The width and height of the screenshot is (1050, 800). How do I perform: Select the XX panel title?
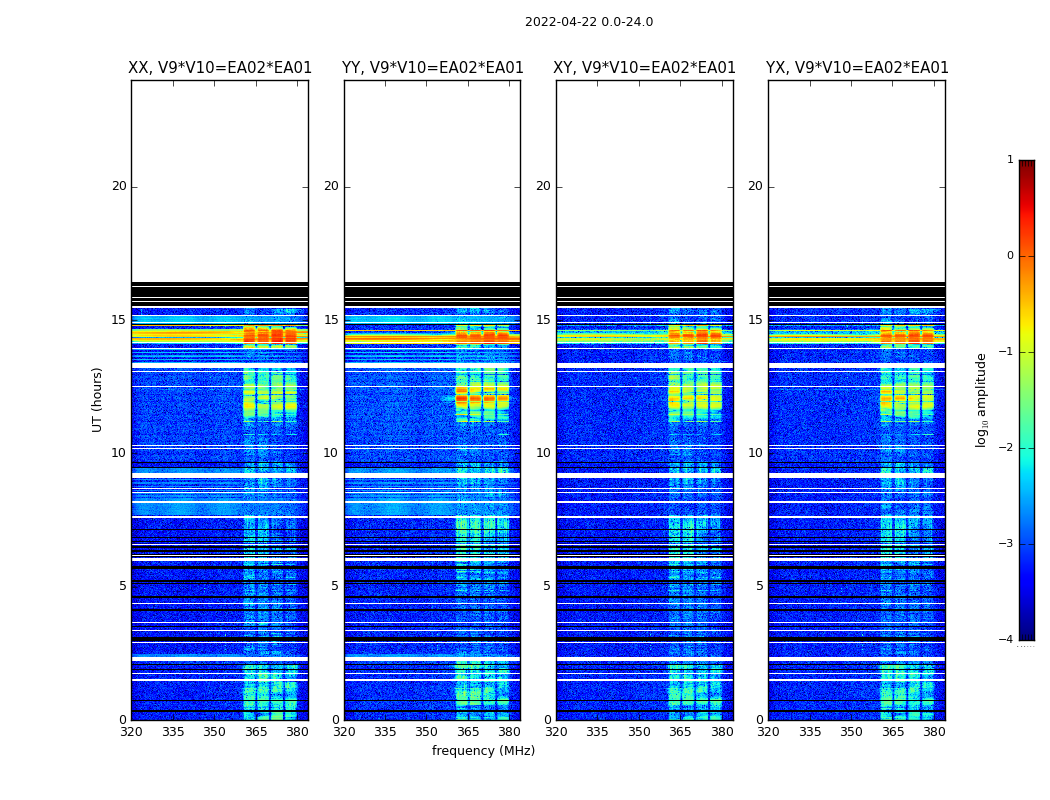220,68
